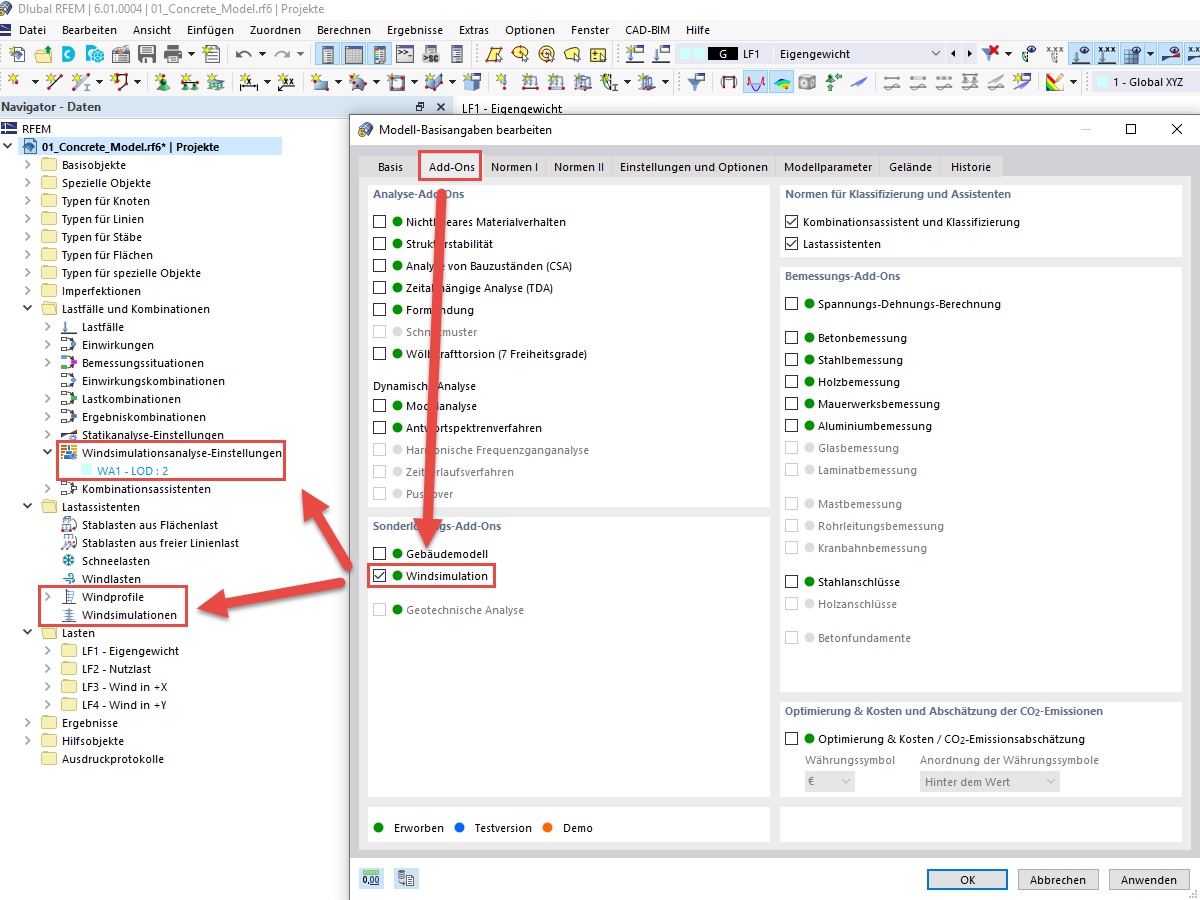Enable the Gebäudemodell checkbox
1200x900 pixels.
click(x=381, y=553)
